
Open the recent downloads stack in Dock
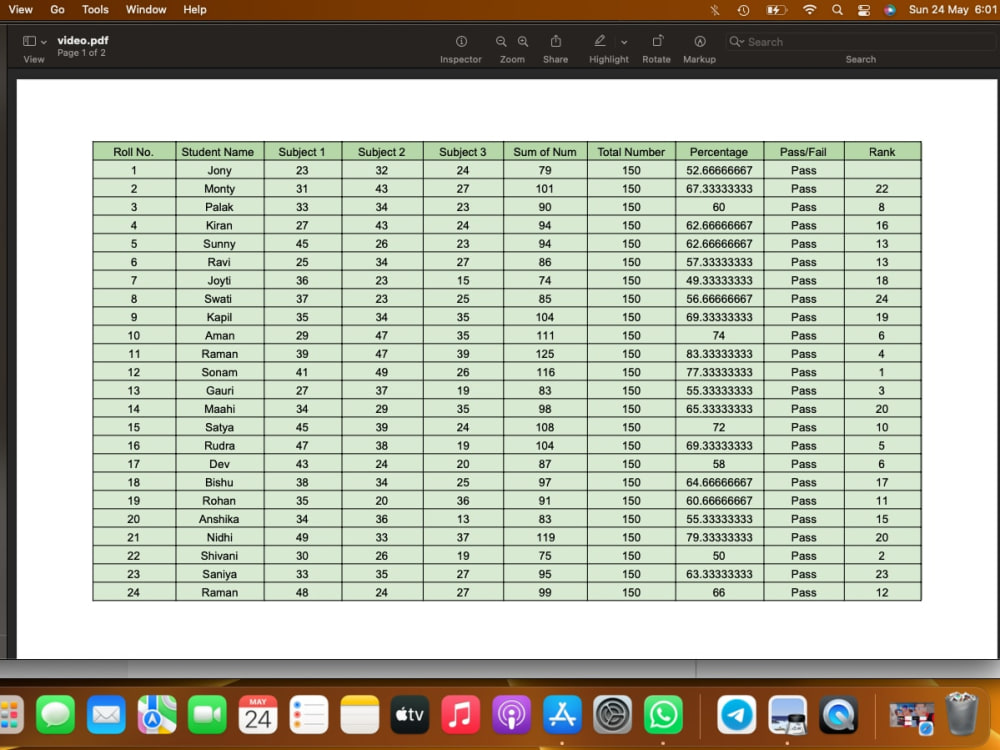pos(911,716)
